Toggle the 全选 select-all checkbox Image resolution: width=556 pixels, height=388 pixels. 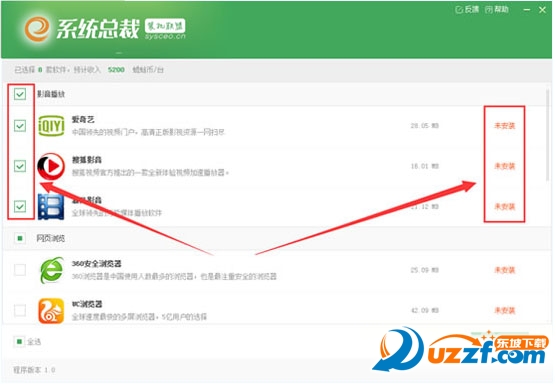tap(19, 342)
